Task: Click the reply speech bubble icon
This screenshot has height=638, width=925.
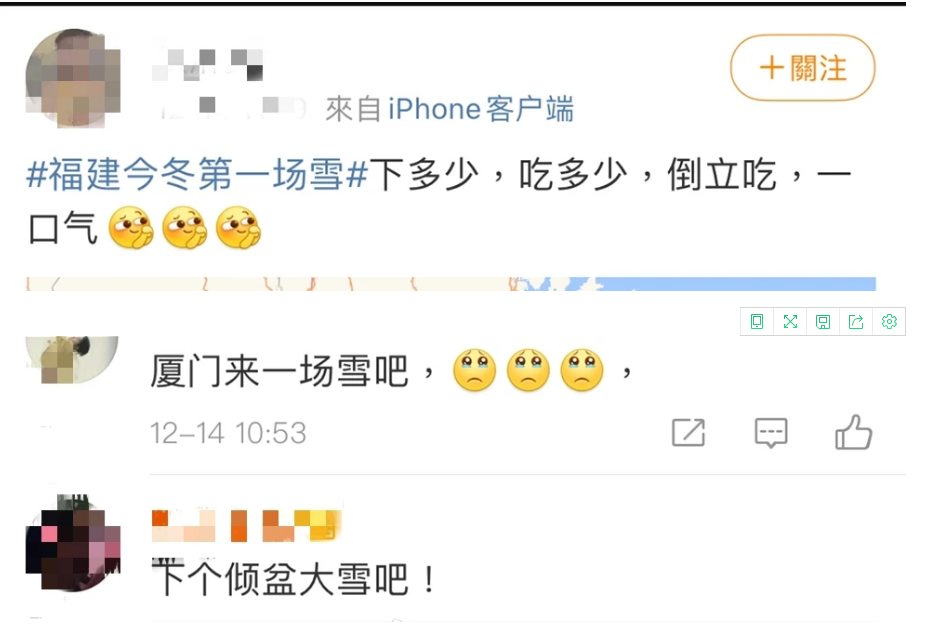Action: (771, 433)
